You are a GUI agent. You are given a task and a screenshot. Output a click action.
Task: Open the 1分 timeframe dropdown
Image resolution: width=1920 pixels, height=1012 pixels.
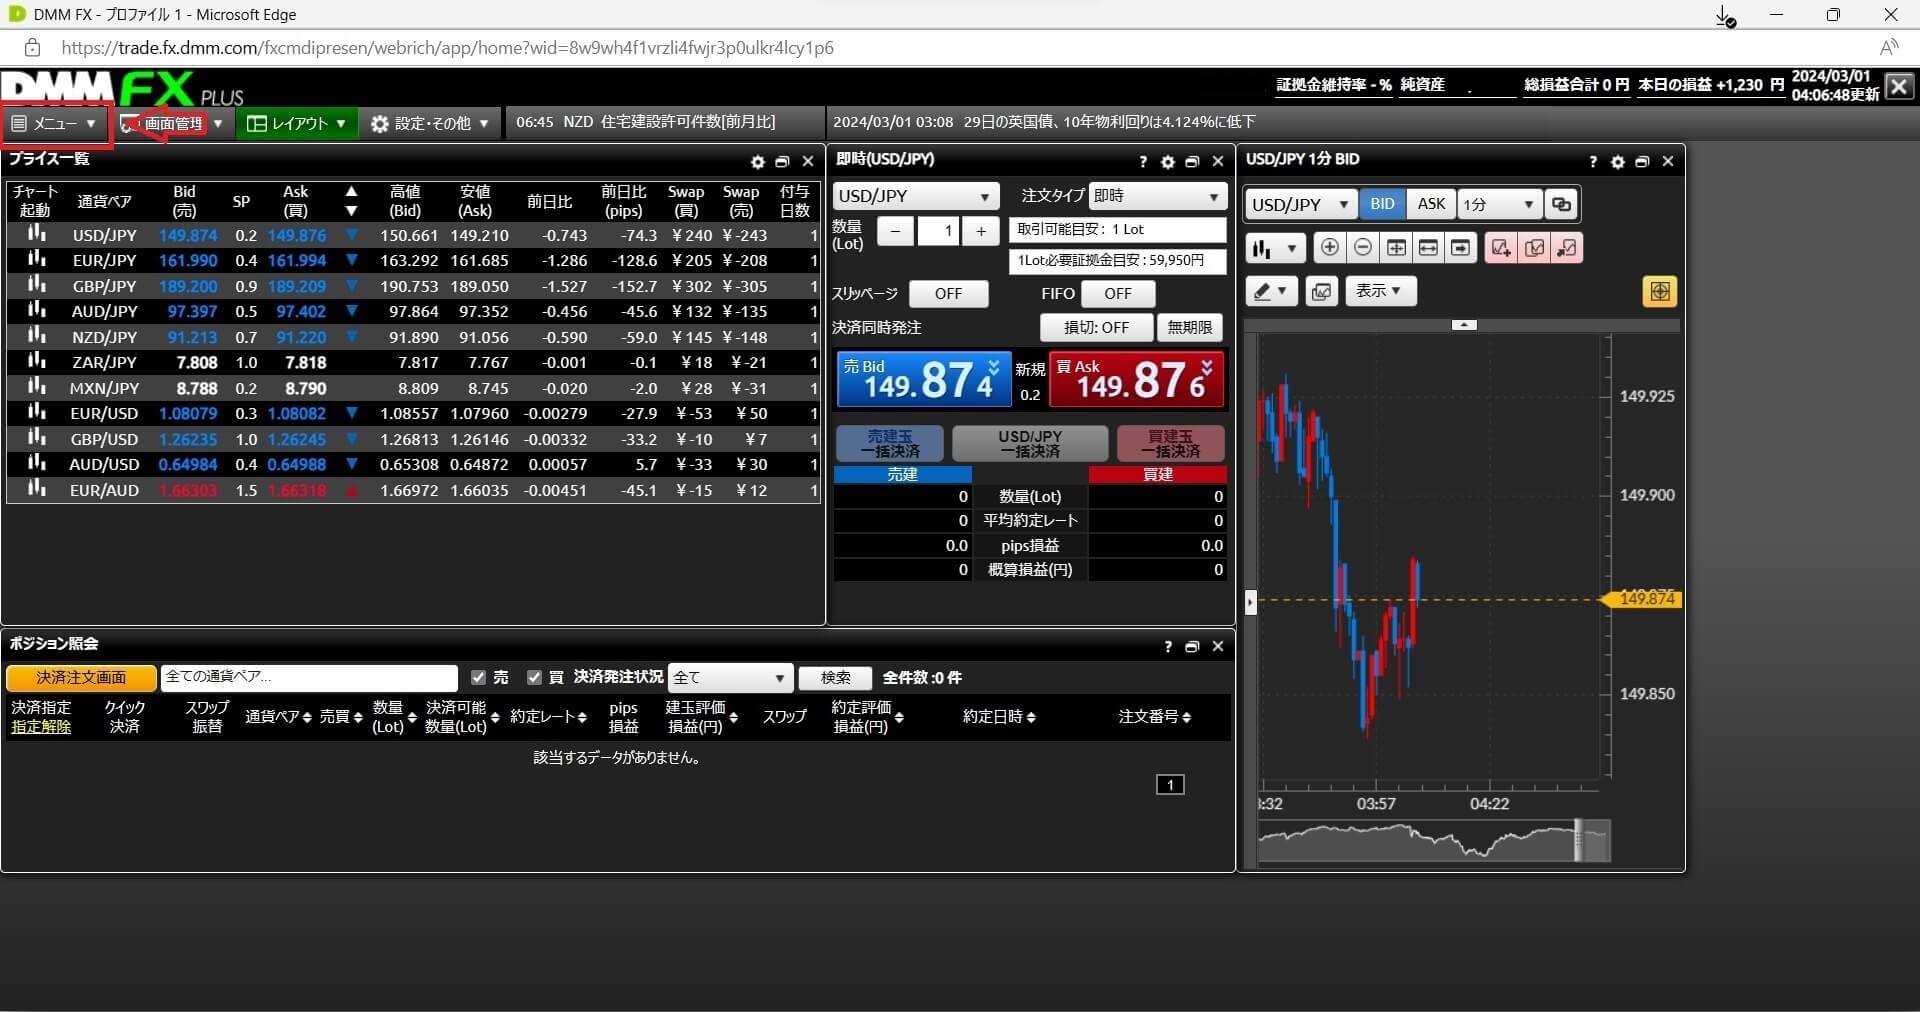[x=1498, y=205]
